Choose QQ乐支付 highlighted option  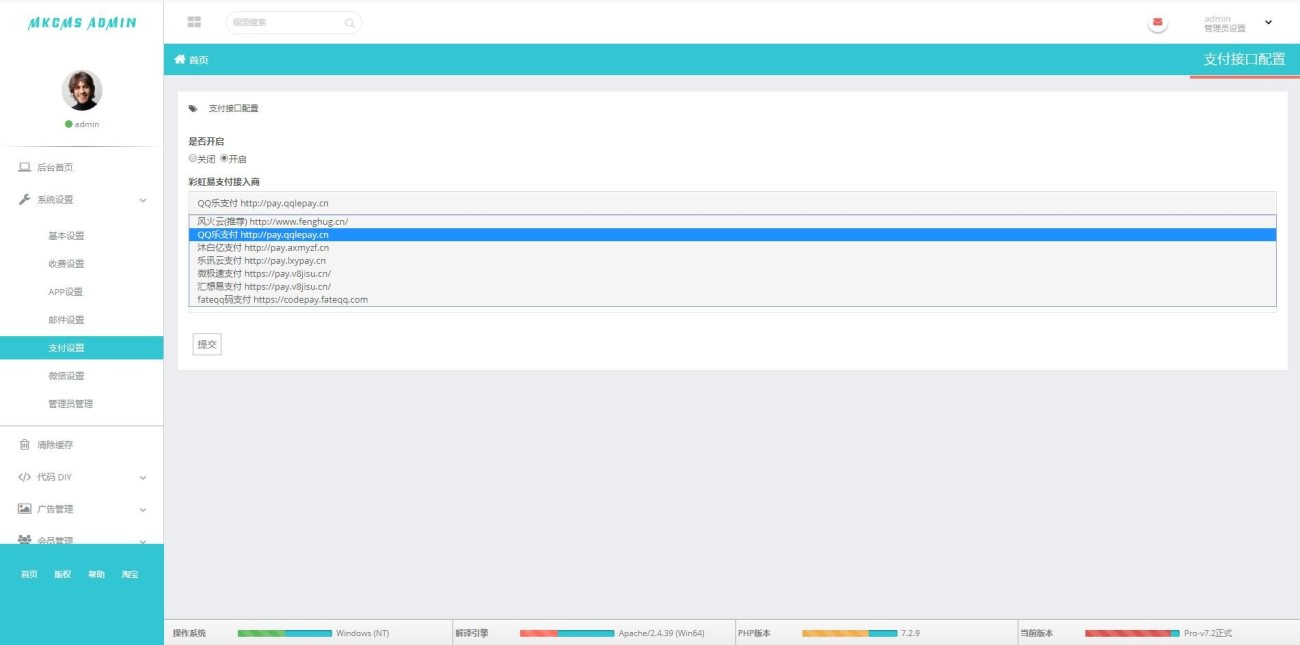coord(732,234)
